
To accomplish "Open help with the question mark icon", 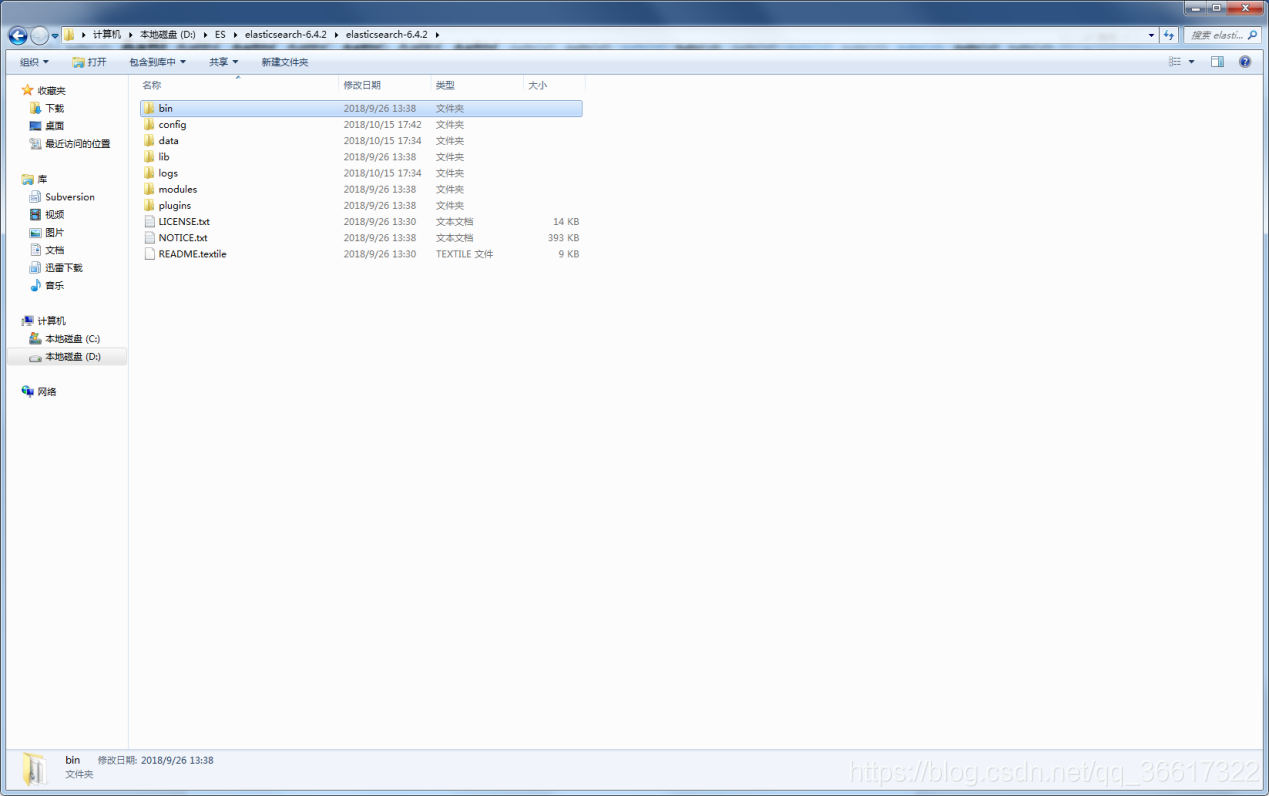I will click(1245, 62).
